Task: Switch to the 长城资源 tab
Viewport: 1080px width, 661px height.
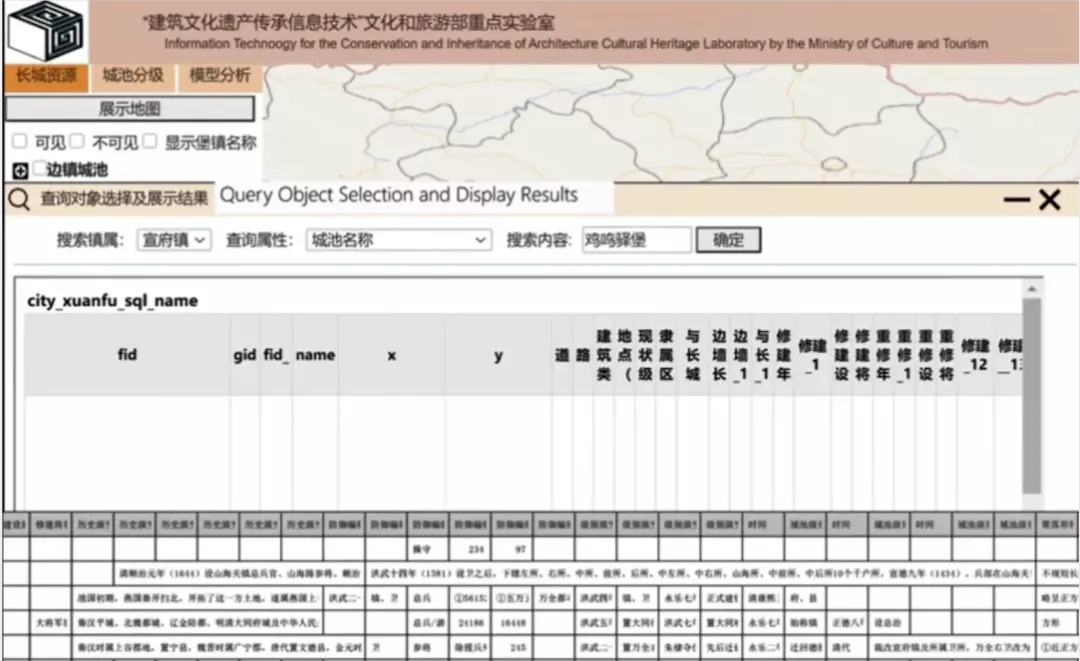Action: coord(45,76)
